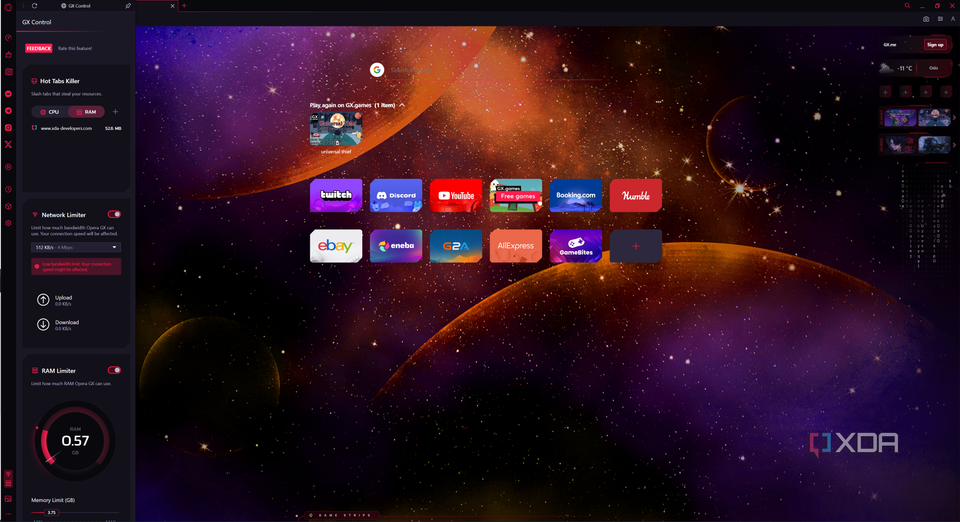This screenshot has width=960, height=522.
Task: Click the GX Control vertical dots menu
Action: click(23, 6)
